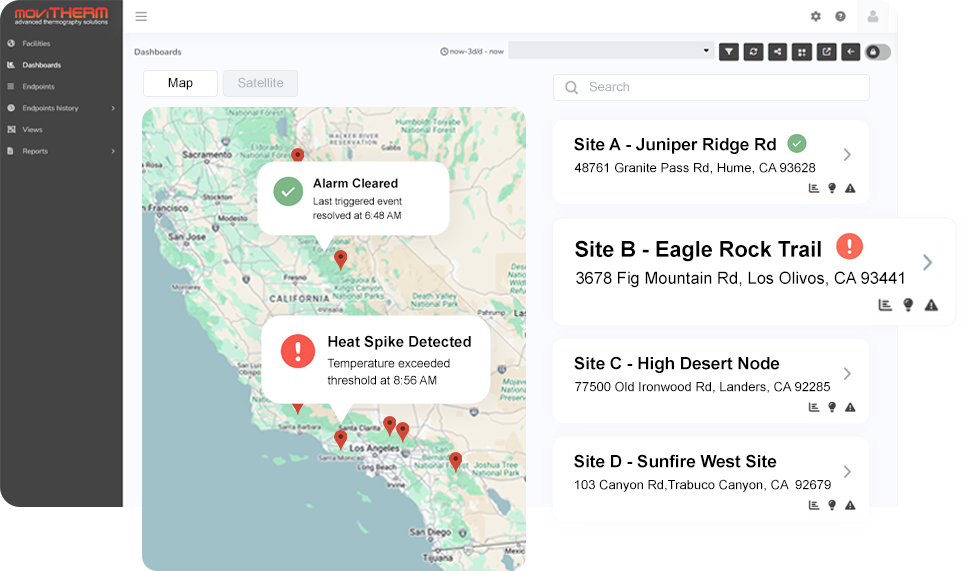Go to Views in the sidebar
The image size is (966, 571).
(32, 130)
